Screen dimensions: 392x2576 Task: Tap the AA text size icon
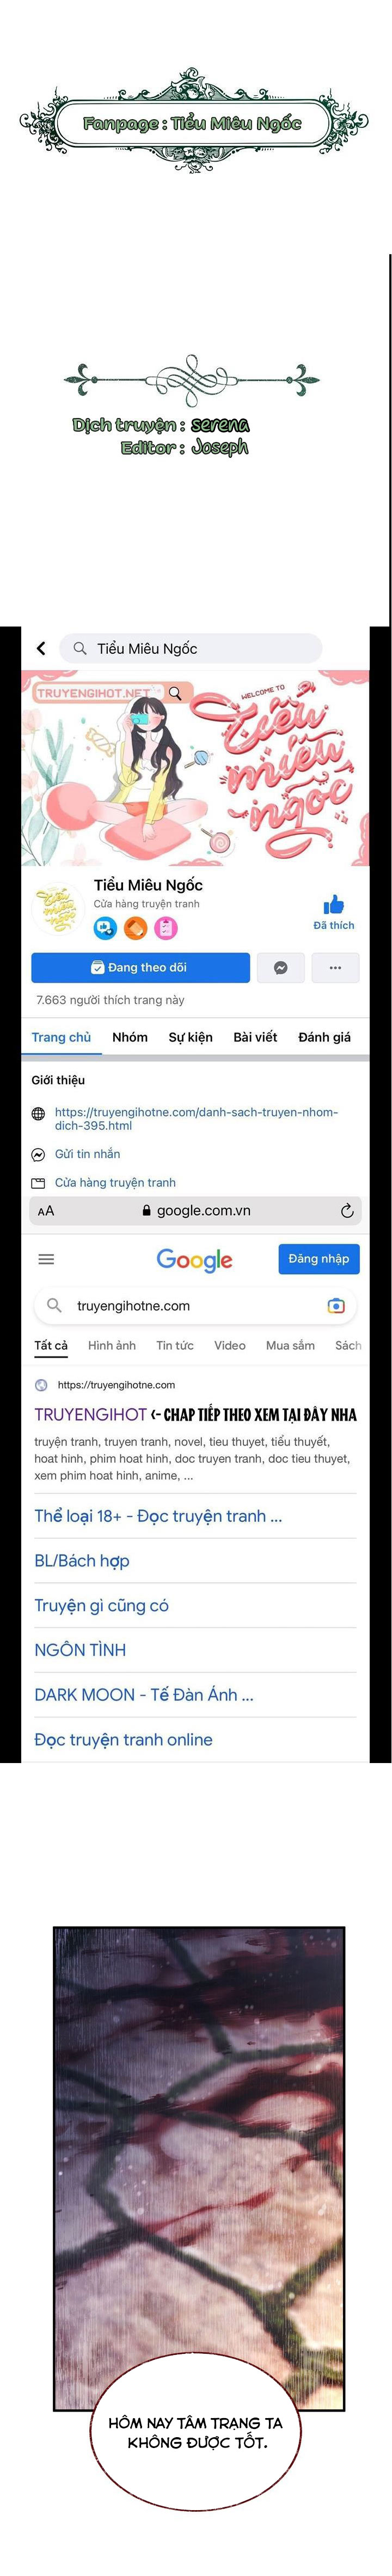46,1211
